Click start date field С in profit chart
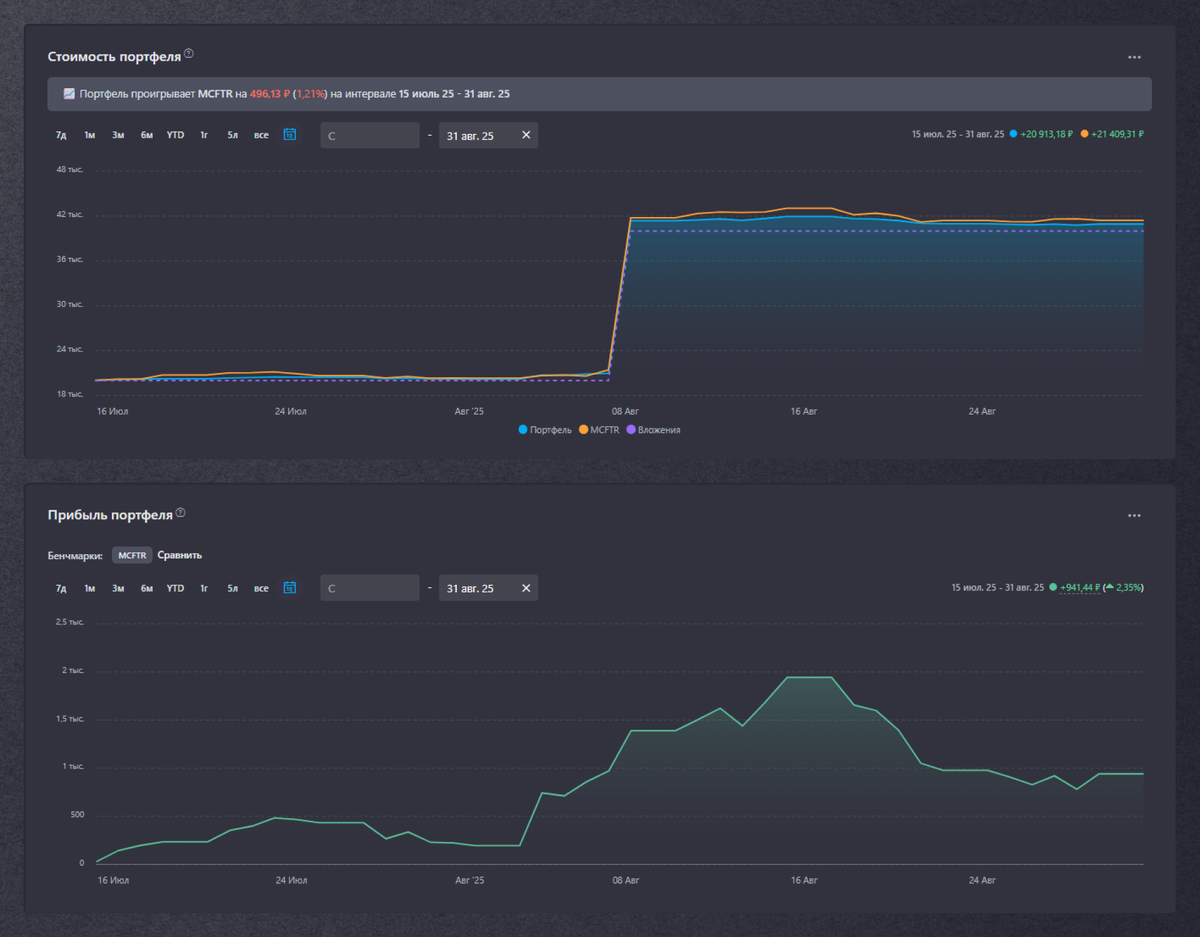1200x937 pixels. click(370, 588)
